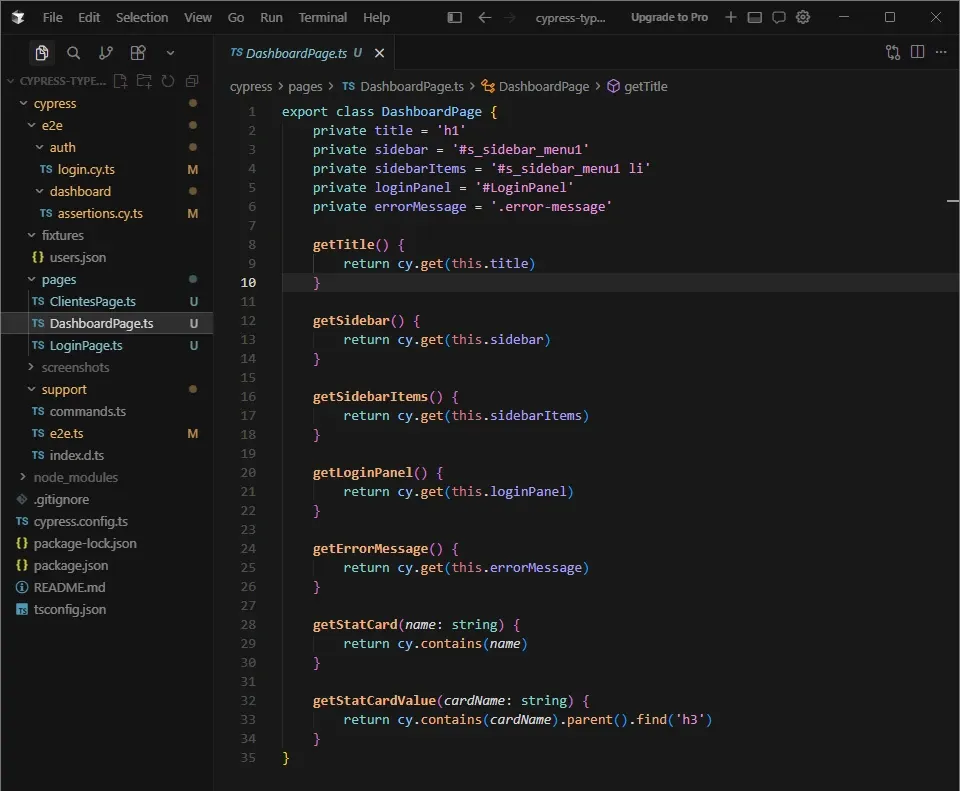Open the Selection menu
This screenshot has width=960, height=791.
pyautogui.click(x=142, y=18)
